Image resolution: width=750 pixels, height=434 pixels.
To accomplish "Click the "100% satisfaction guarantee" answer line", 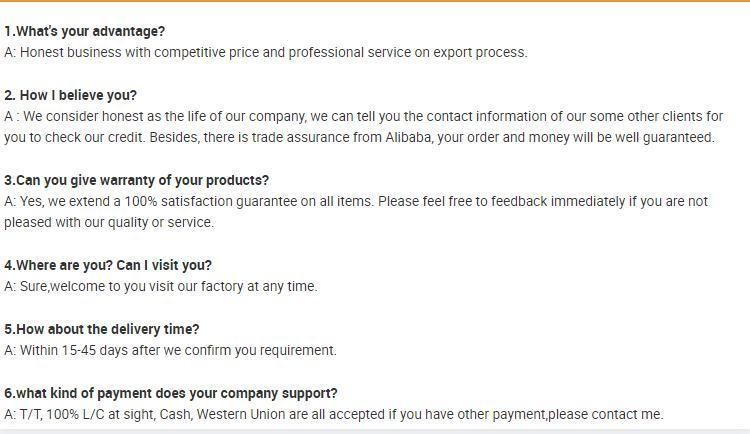I will [355, 201].
